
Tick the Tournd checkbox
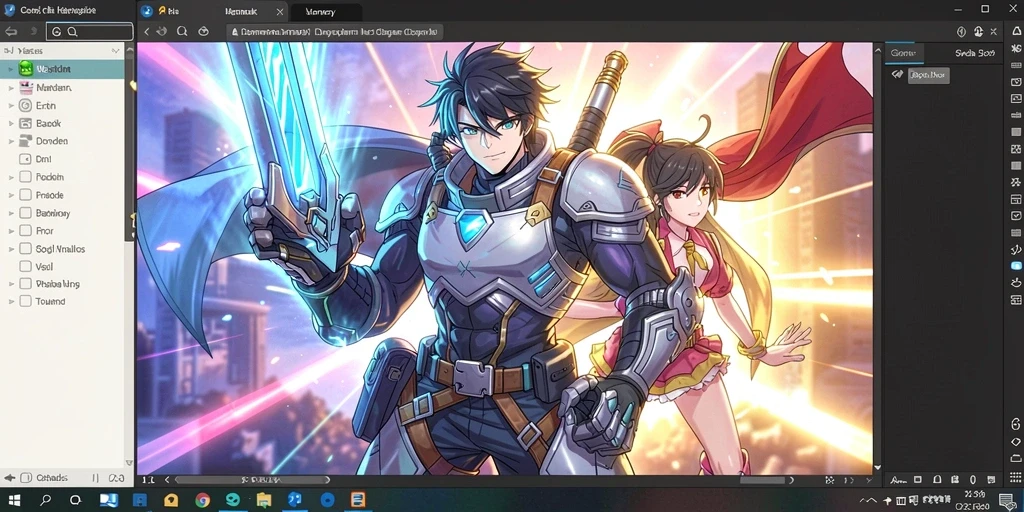click(x=25, y=301)
